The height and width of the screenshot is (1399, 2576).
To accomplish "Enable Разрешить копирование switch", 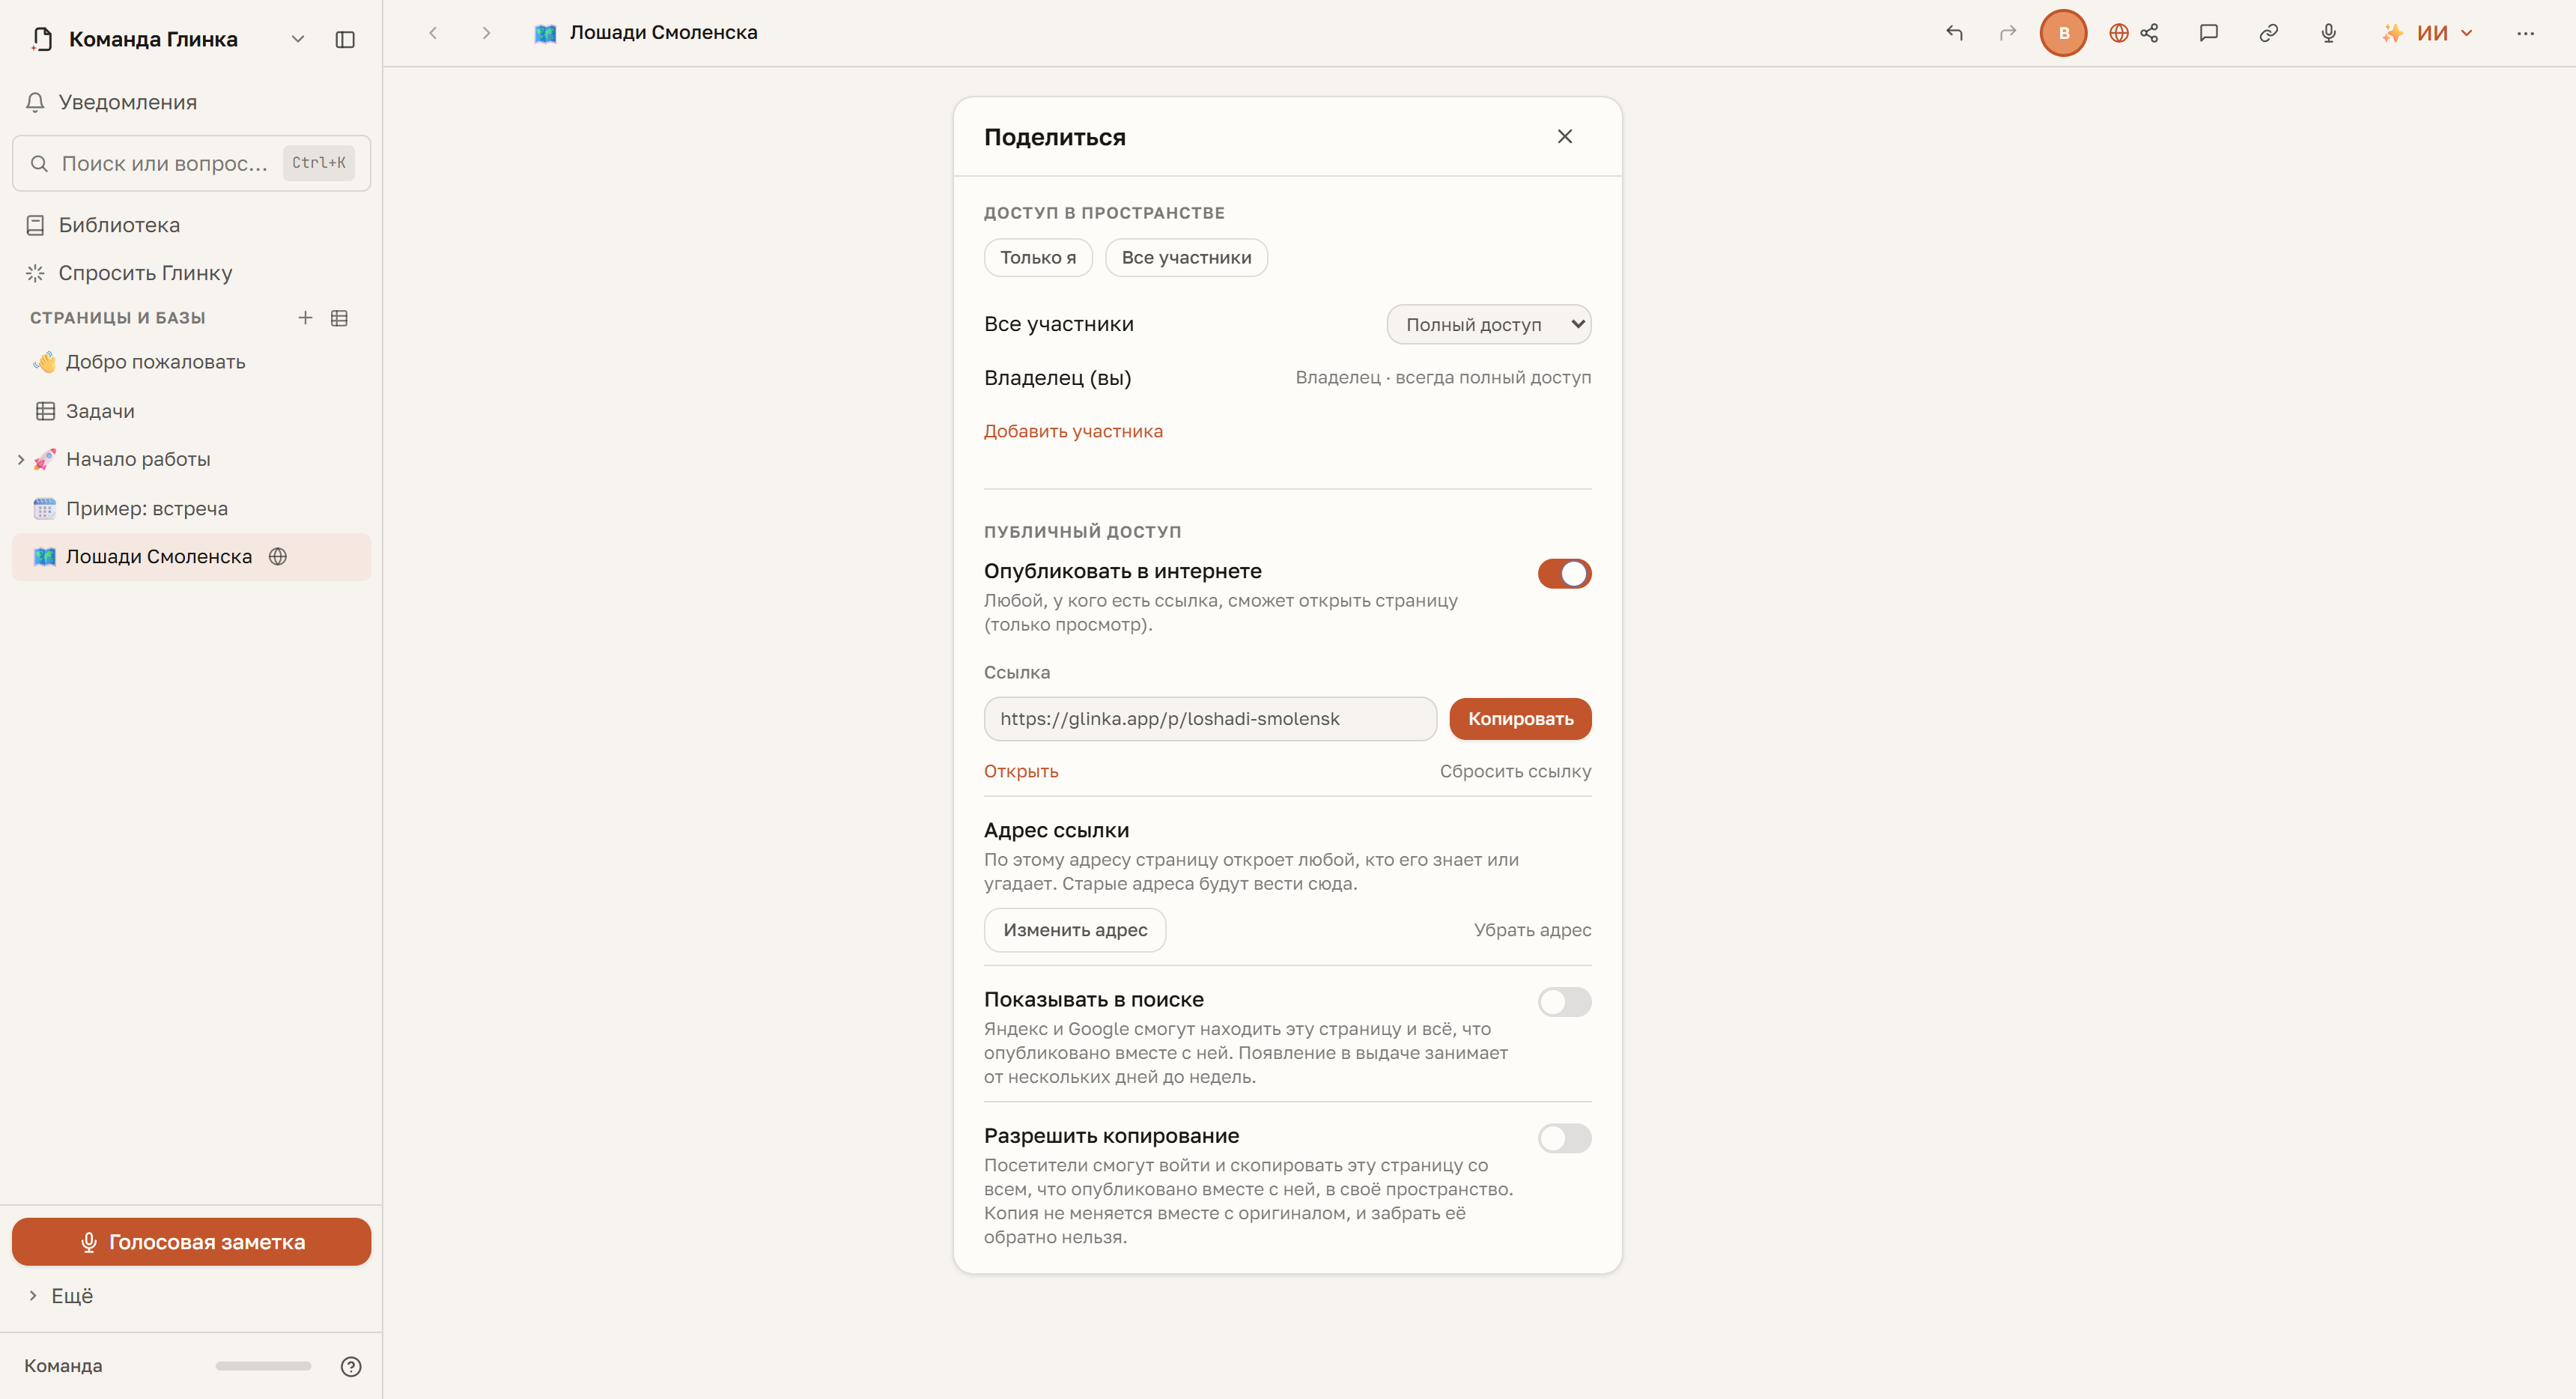I will coord(1564,1137).
